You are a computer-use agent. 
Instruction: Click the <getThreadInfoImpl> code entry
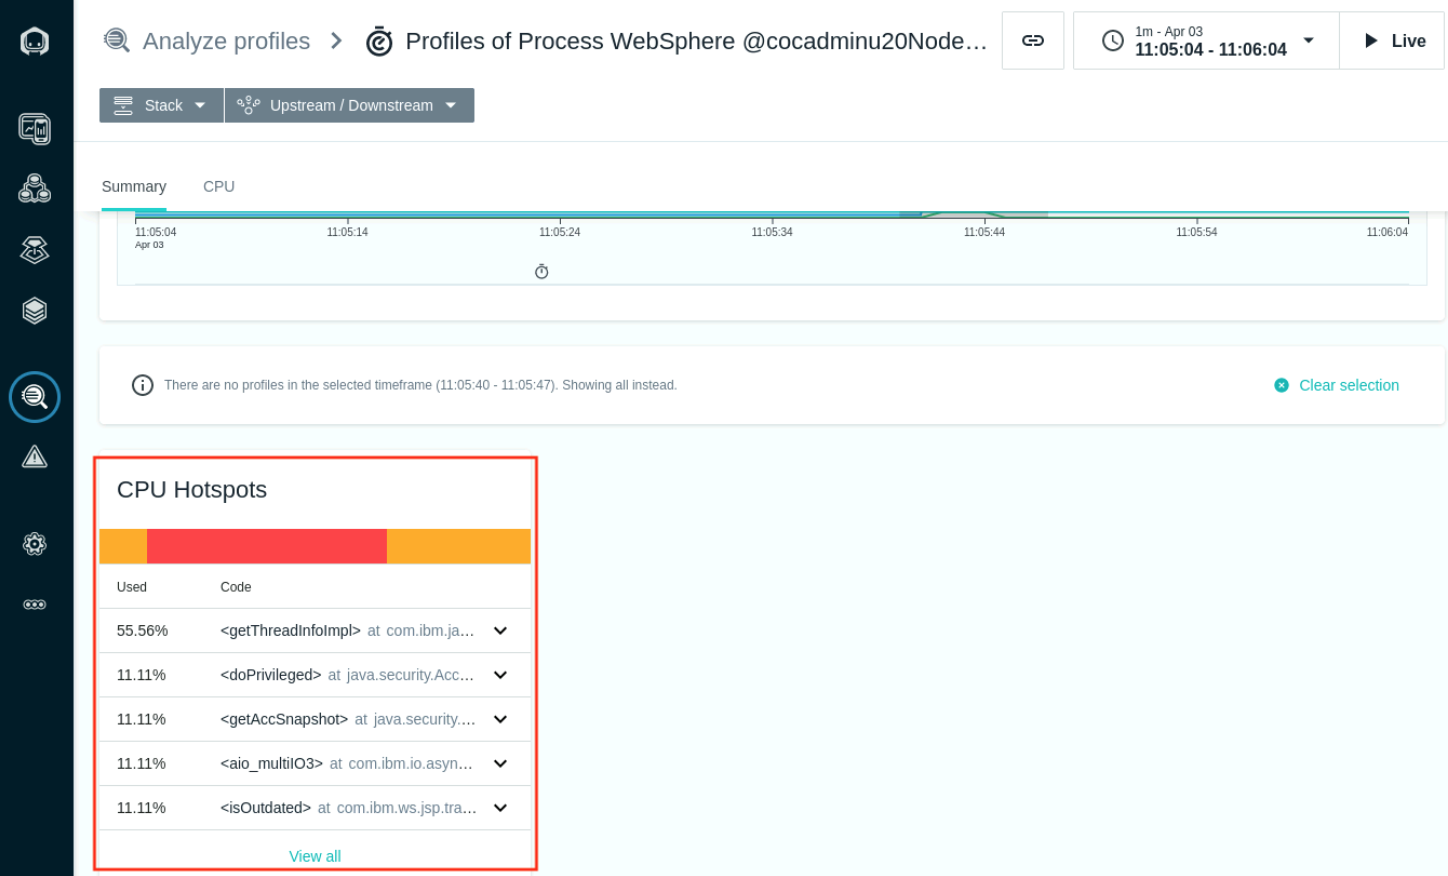[290, 631]
